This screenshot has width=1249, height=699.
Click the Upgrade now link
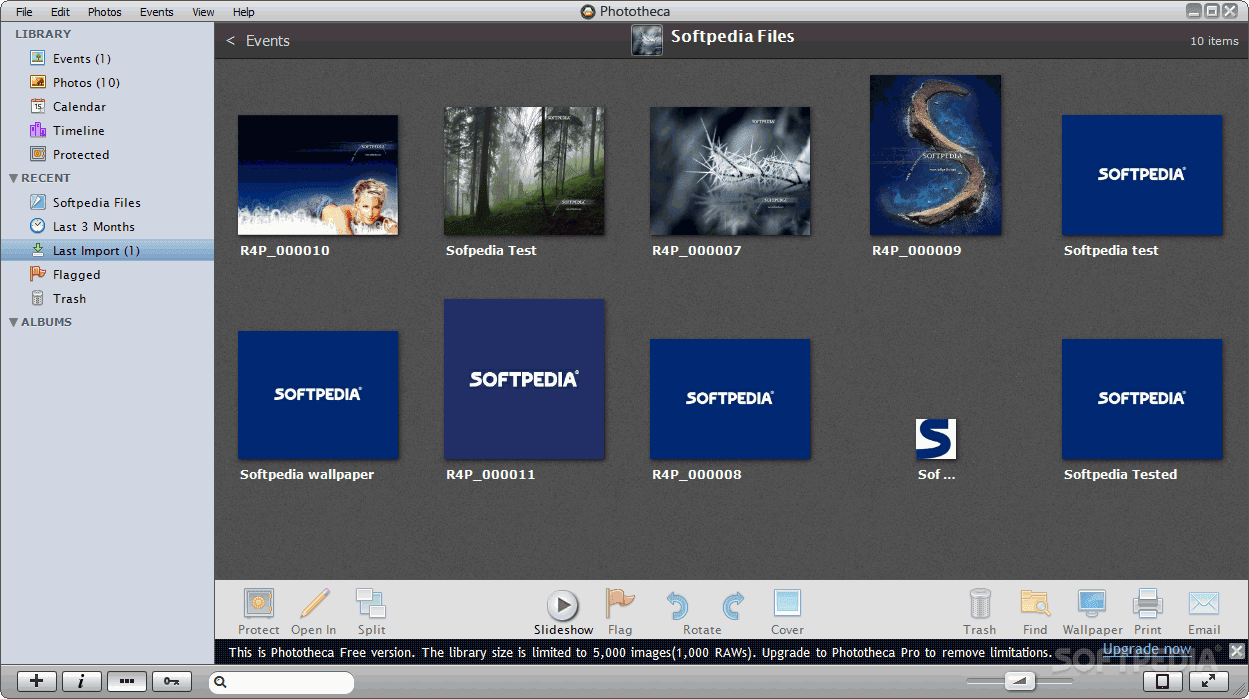point(1147,650)
